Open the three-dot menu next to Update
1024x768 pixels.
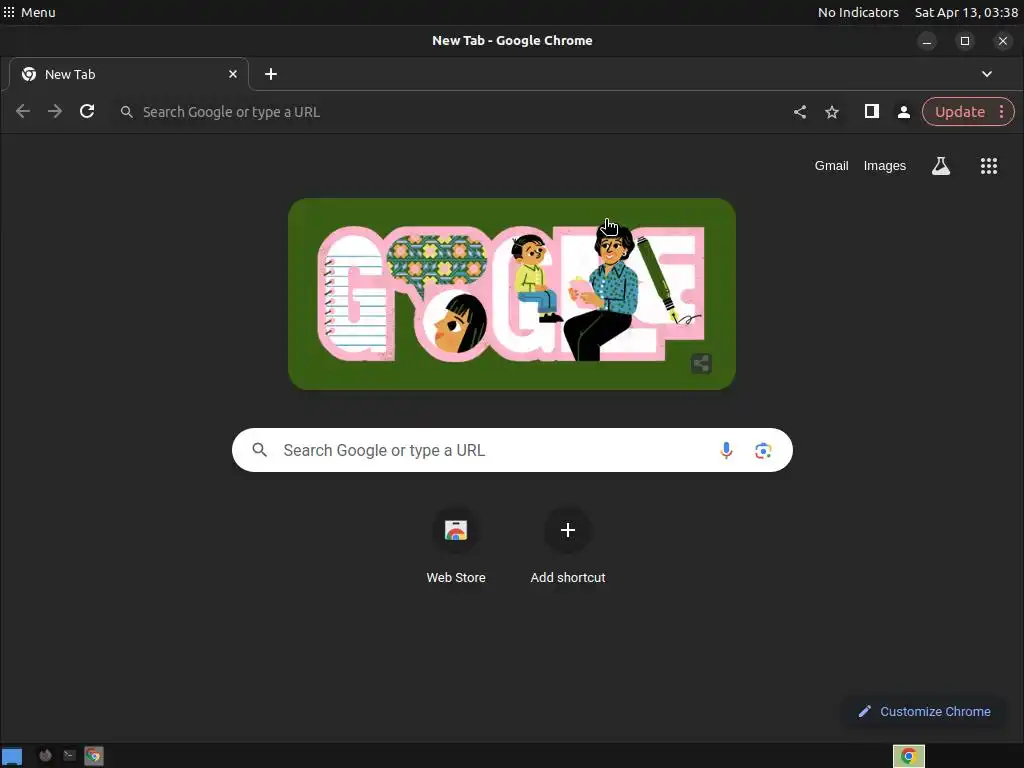click(x=1001, y=112)
